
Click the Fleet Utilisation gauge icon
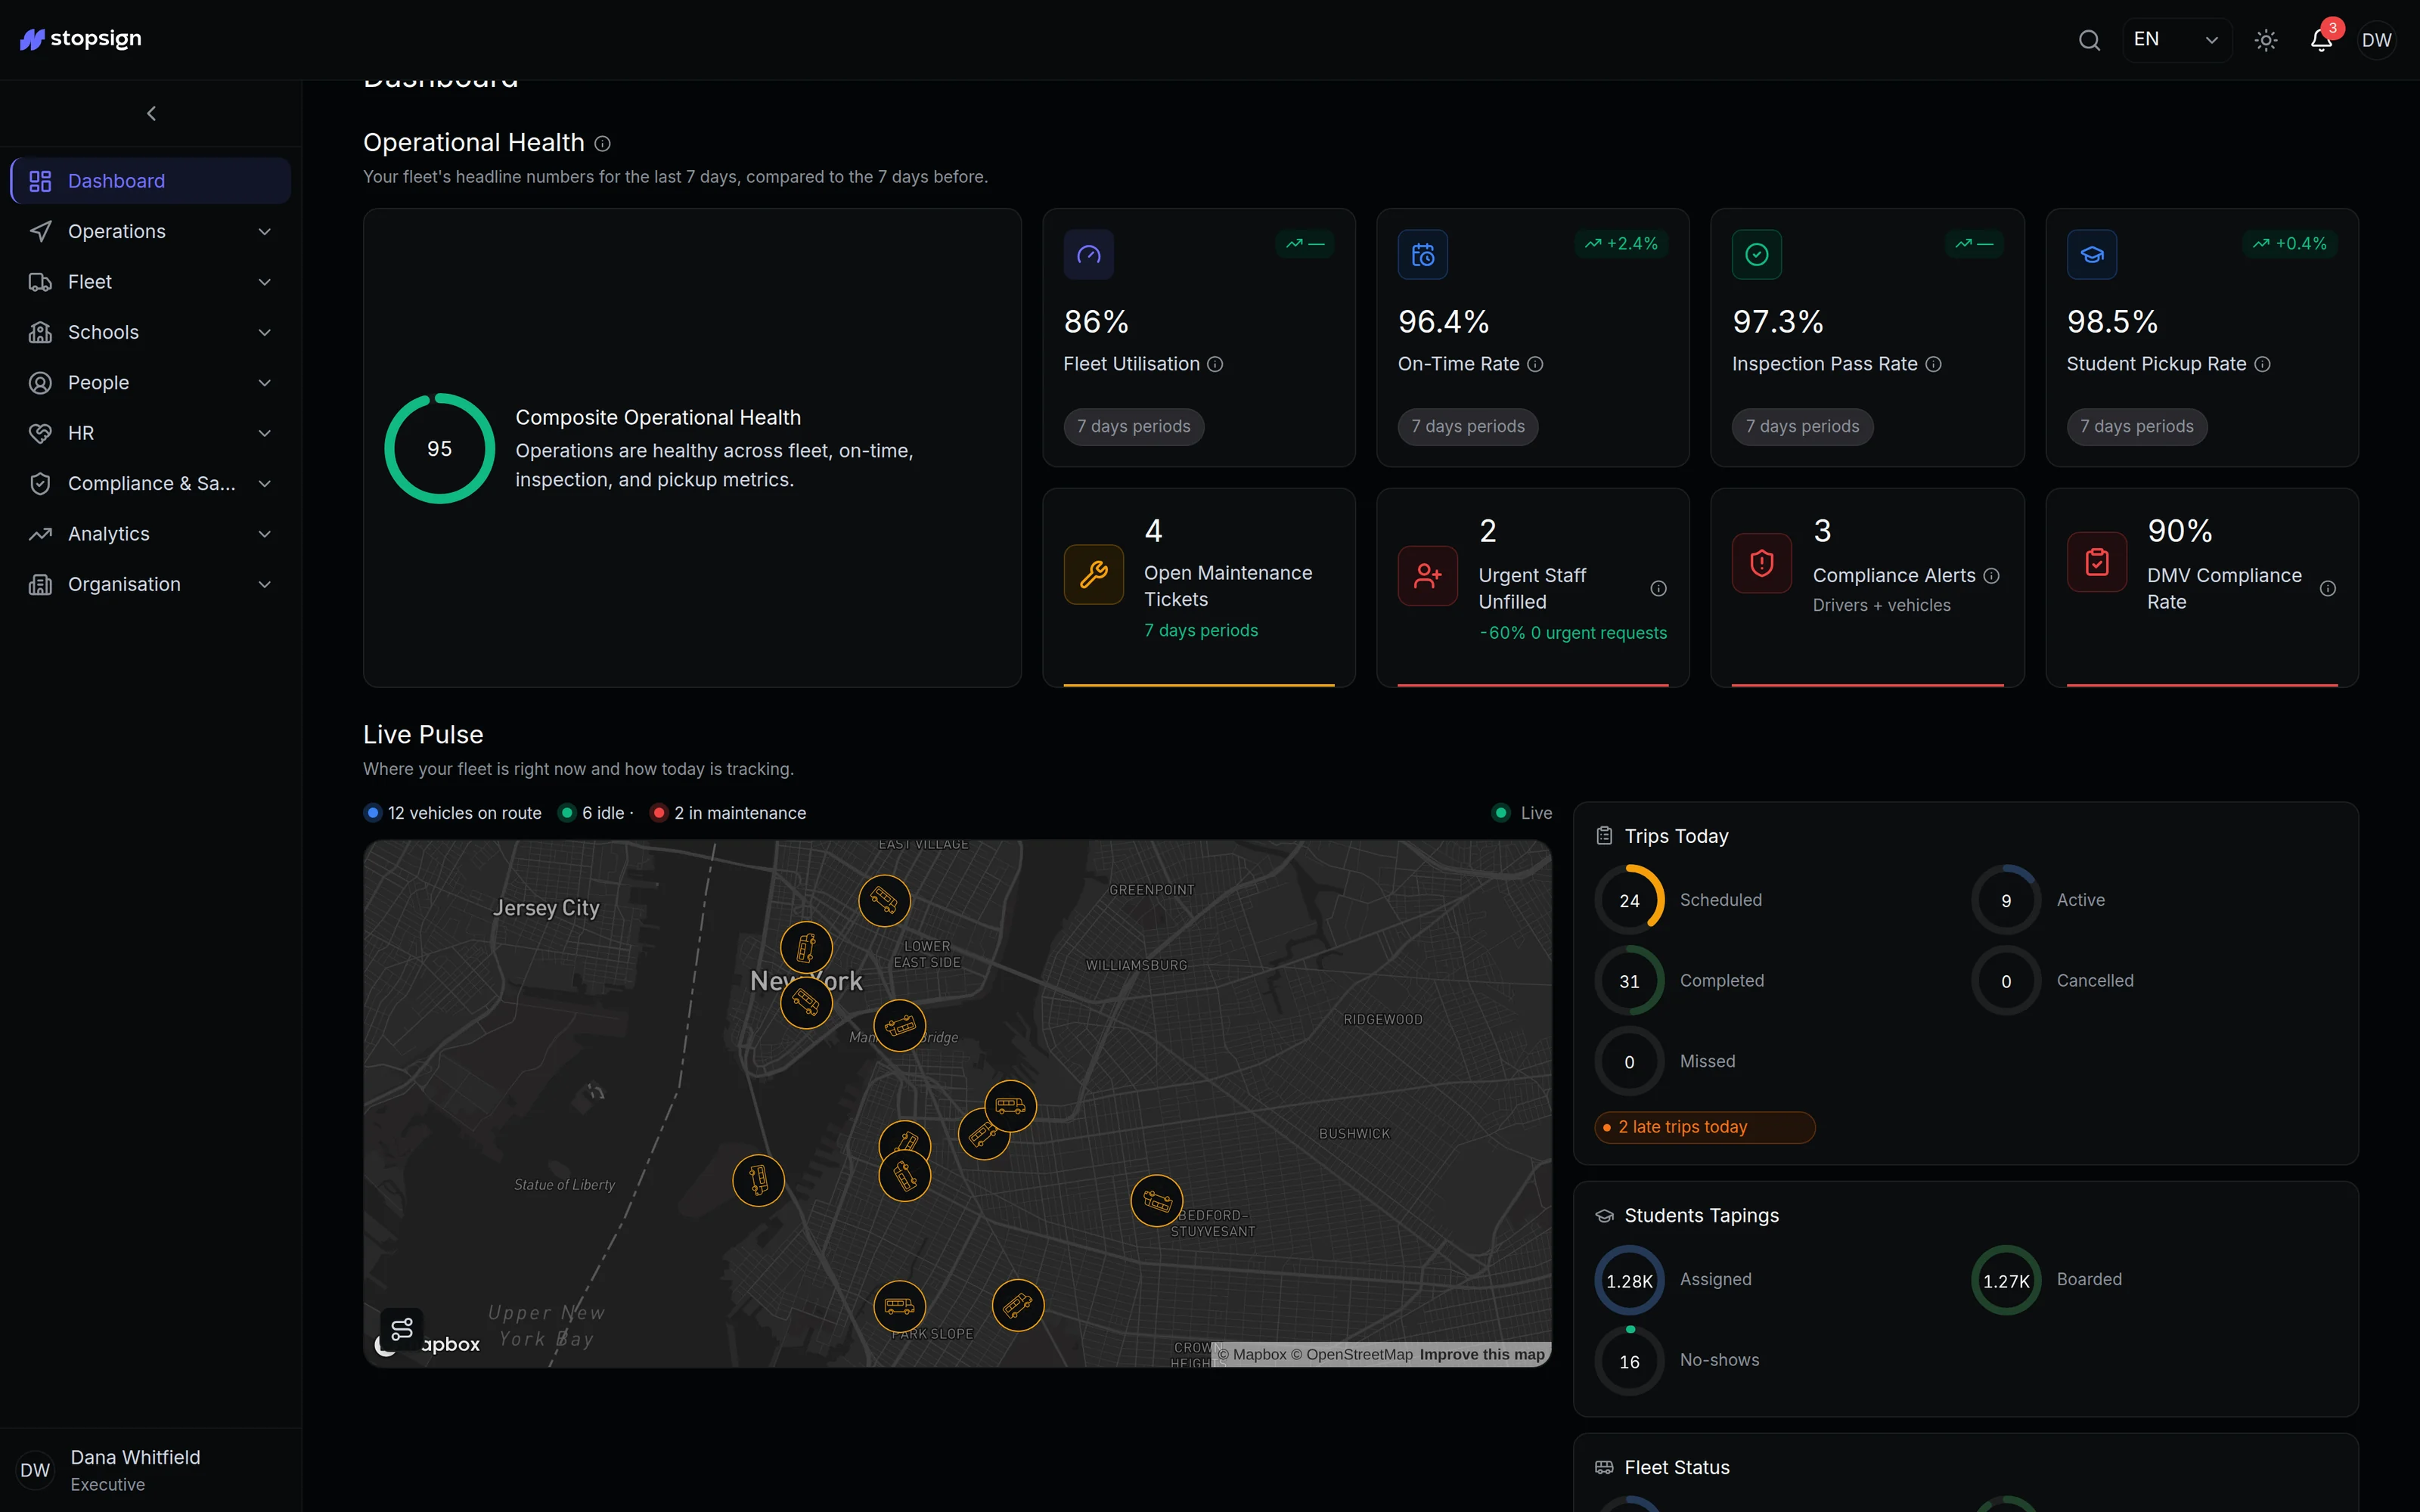pyautogui.click(x=1089, y=255)
